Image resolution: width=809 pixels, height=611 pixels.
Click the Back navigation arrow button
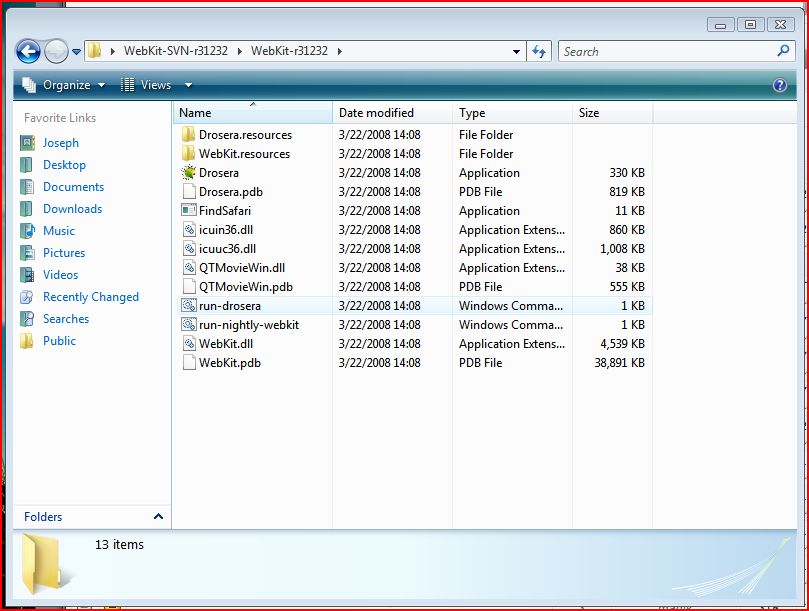[28, 52]
